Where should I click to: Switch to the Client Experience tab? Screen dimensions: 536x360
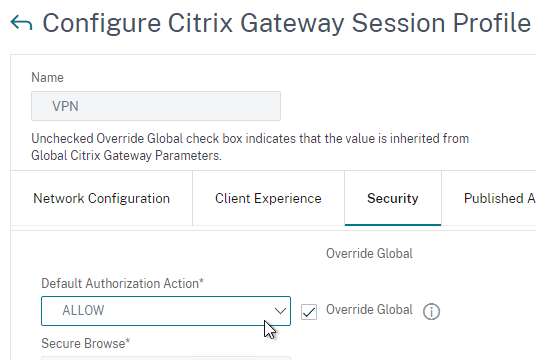tap(268, 198)
